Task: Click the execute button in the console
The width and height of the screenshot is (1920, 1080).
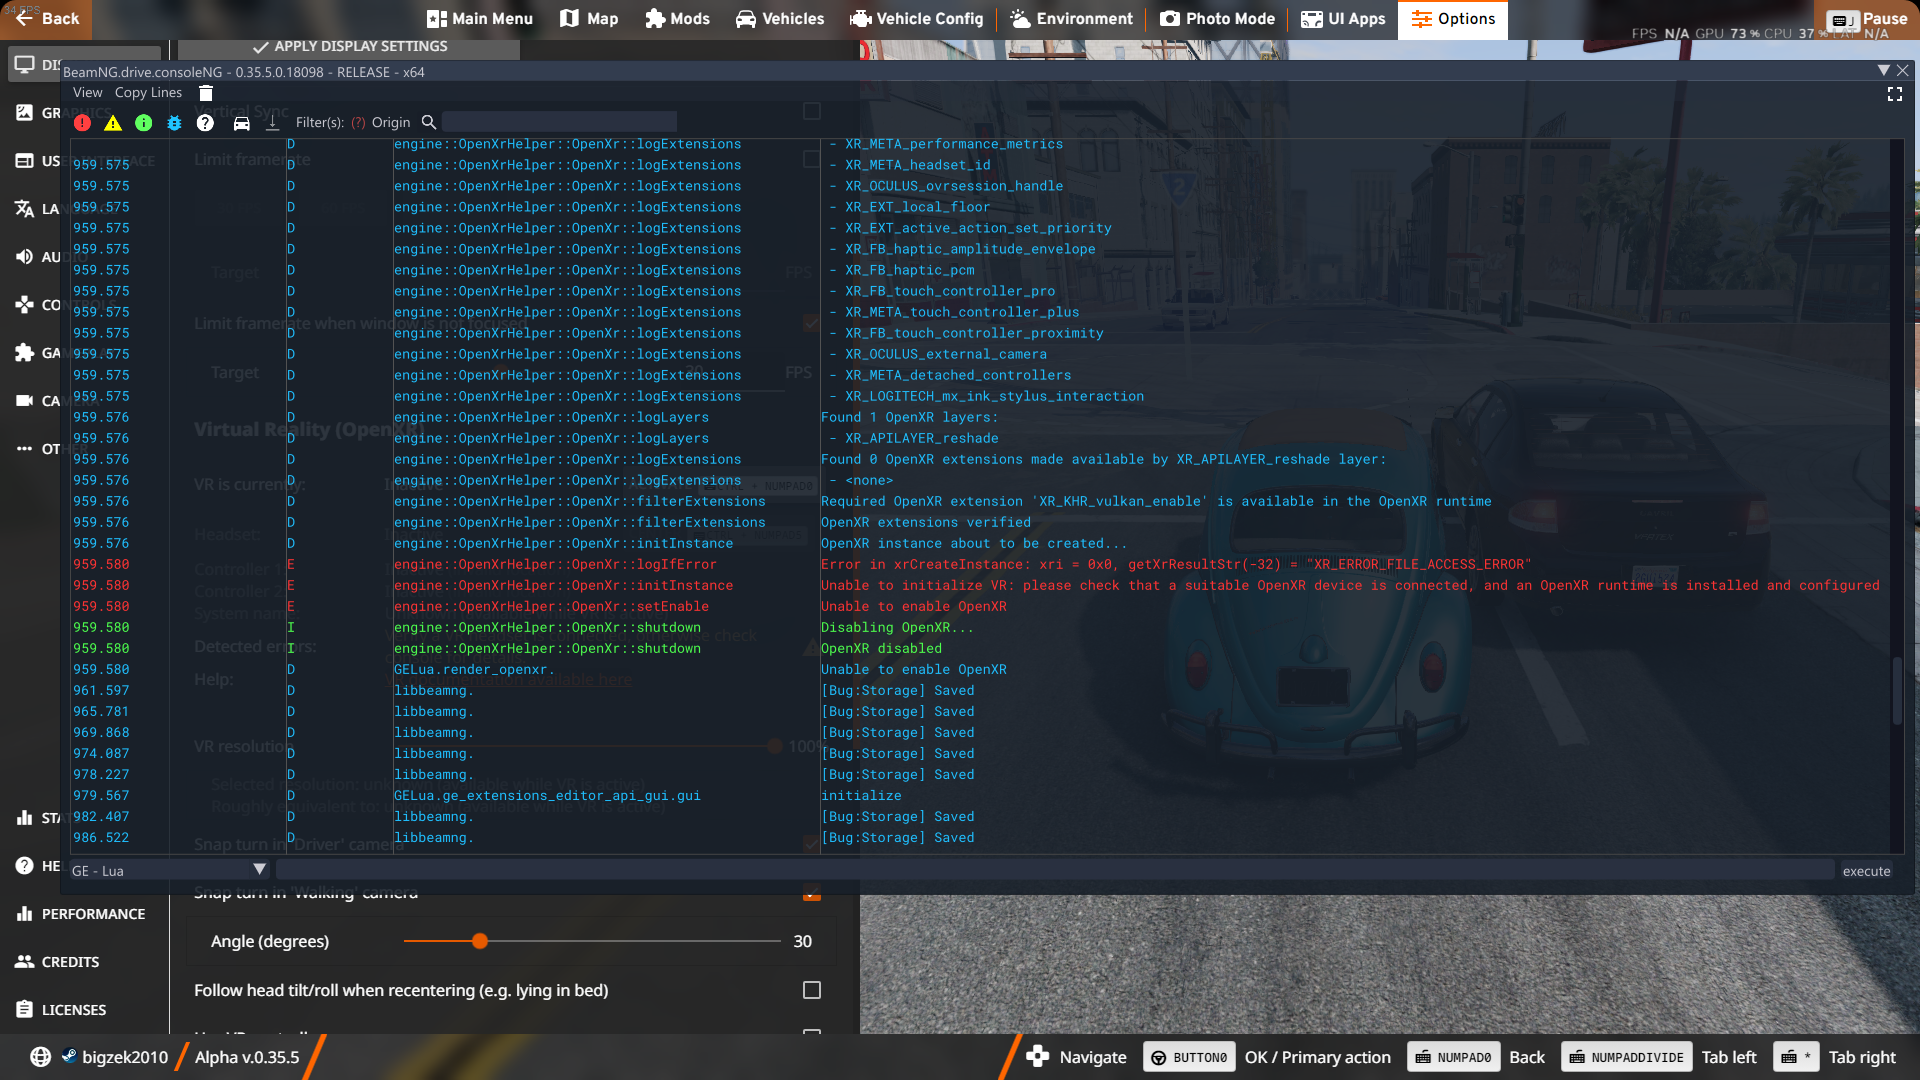Action: (x=1866, y=871)
